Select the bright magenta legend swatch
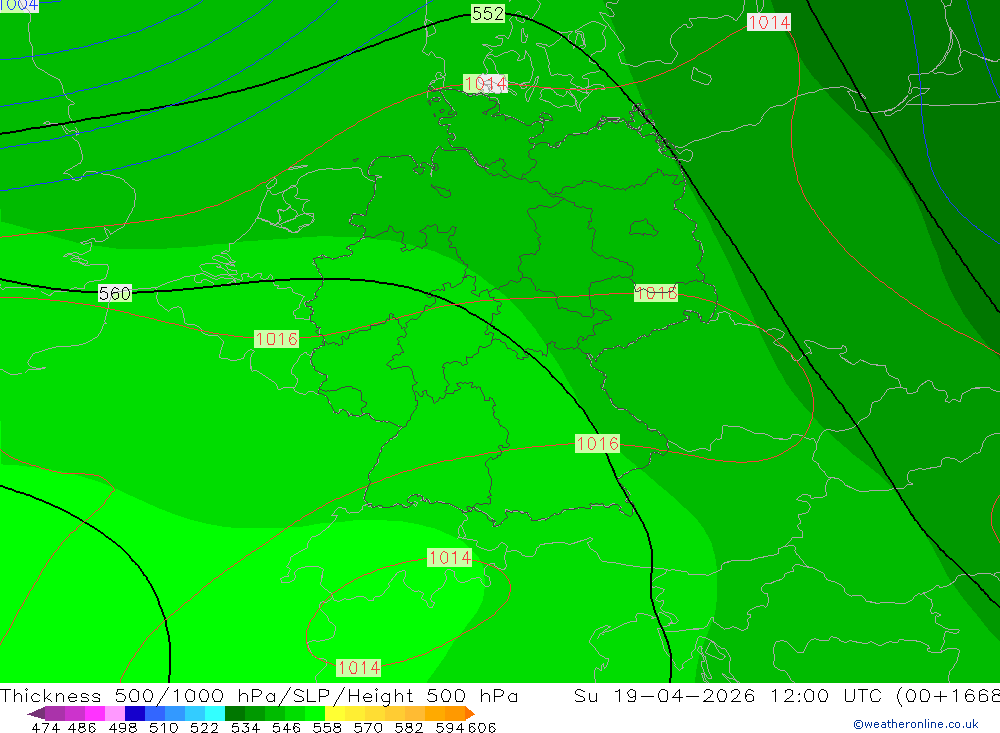The width and height of the screenshot is (1000, 733). click(94, 713)
